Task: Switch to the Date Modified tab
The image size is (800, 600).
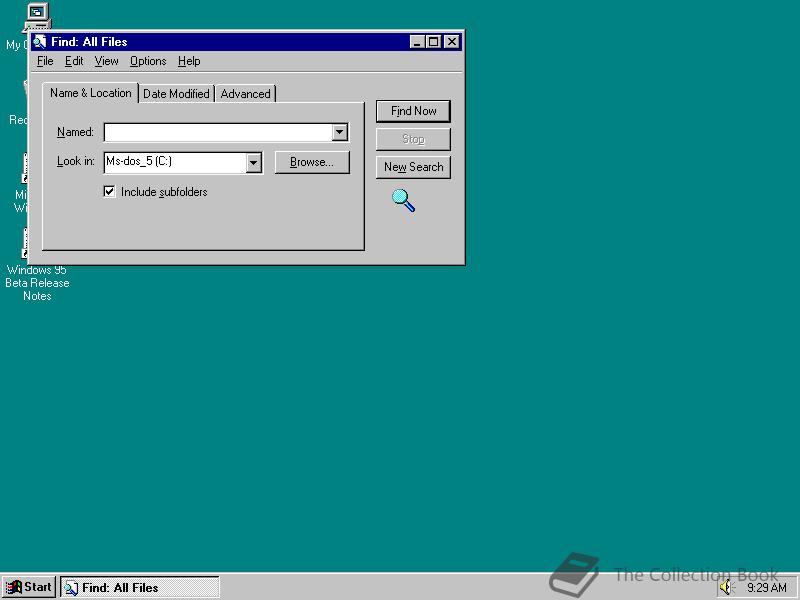Action: [x=176, y=94]
